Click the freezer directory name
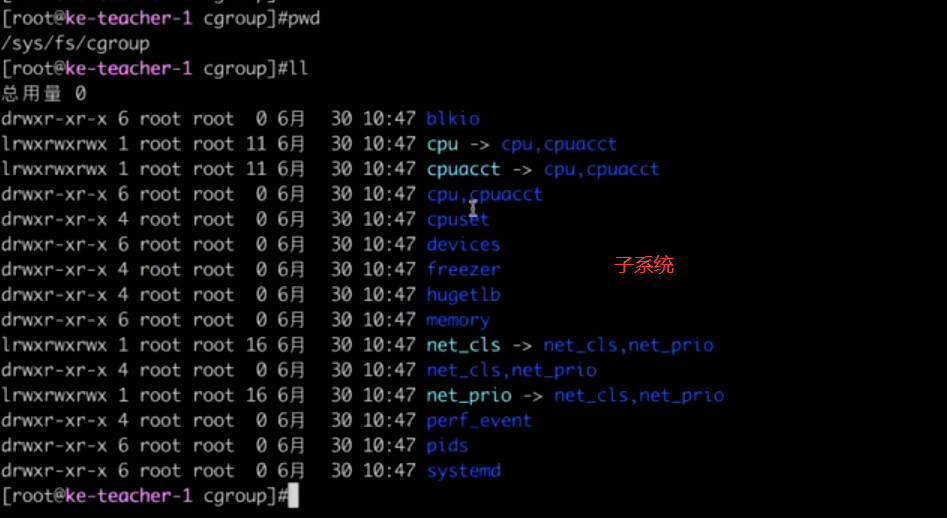The width and height of the screenshot is (947, 518). [463, 269]
